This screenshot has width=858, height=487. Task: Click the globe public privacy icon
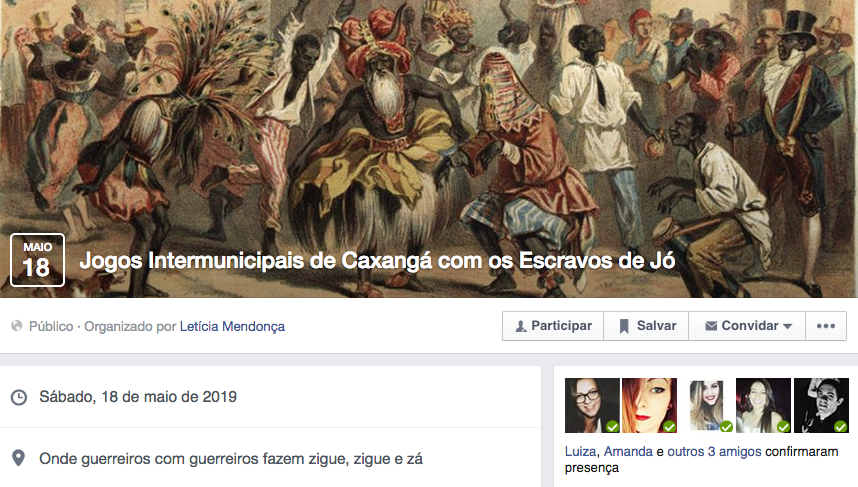click(x=17, y=326)
